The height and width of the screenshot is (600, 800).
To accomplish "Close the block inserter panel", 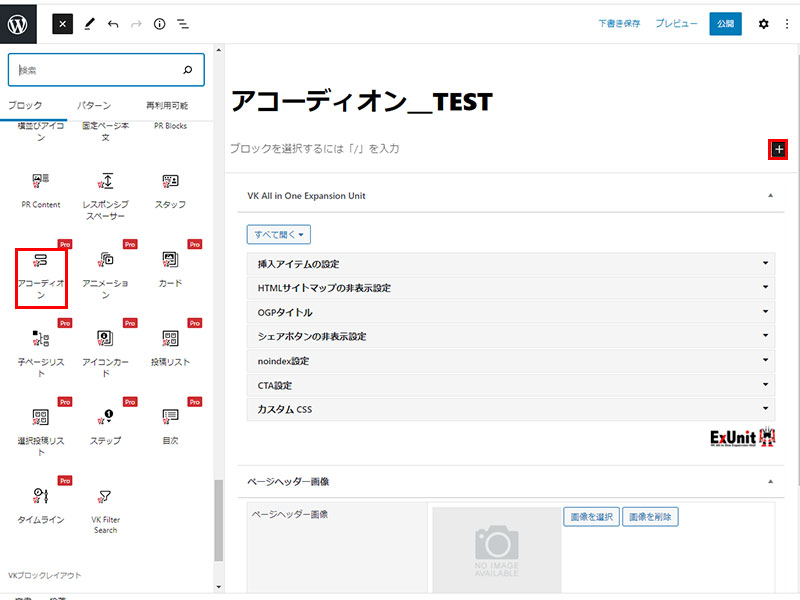I will click(63, 23).
